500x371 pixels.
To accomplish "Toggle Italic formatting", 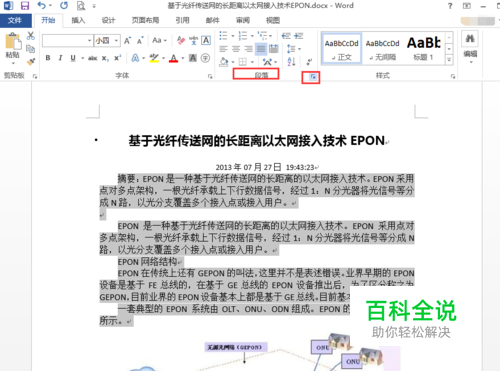I will (x=60, y=58).
